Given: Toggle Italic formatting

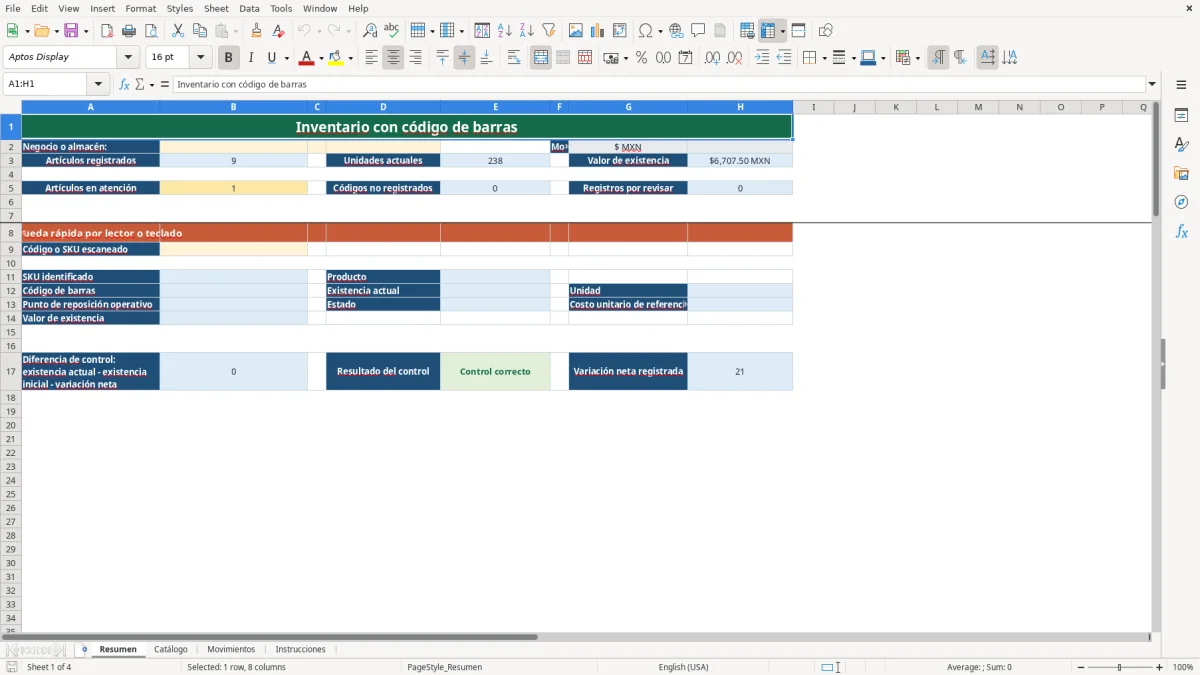Looking at the screenshot, I should point(251,58).
